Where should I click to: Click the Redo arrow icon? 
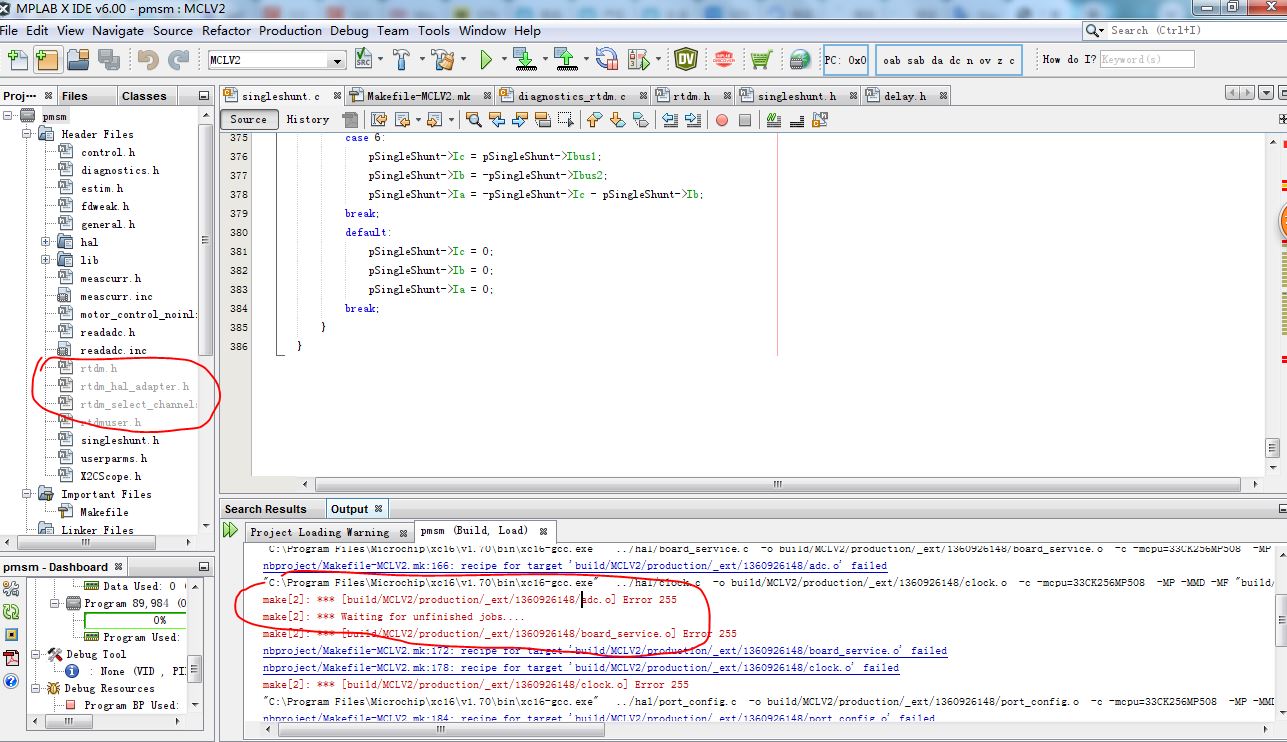coord(179,60)
